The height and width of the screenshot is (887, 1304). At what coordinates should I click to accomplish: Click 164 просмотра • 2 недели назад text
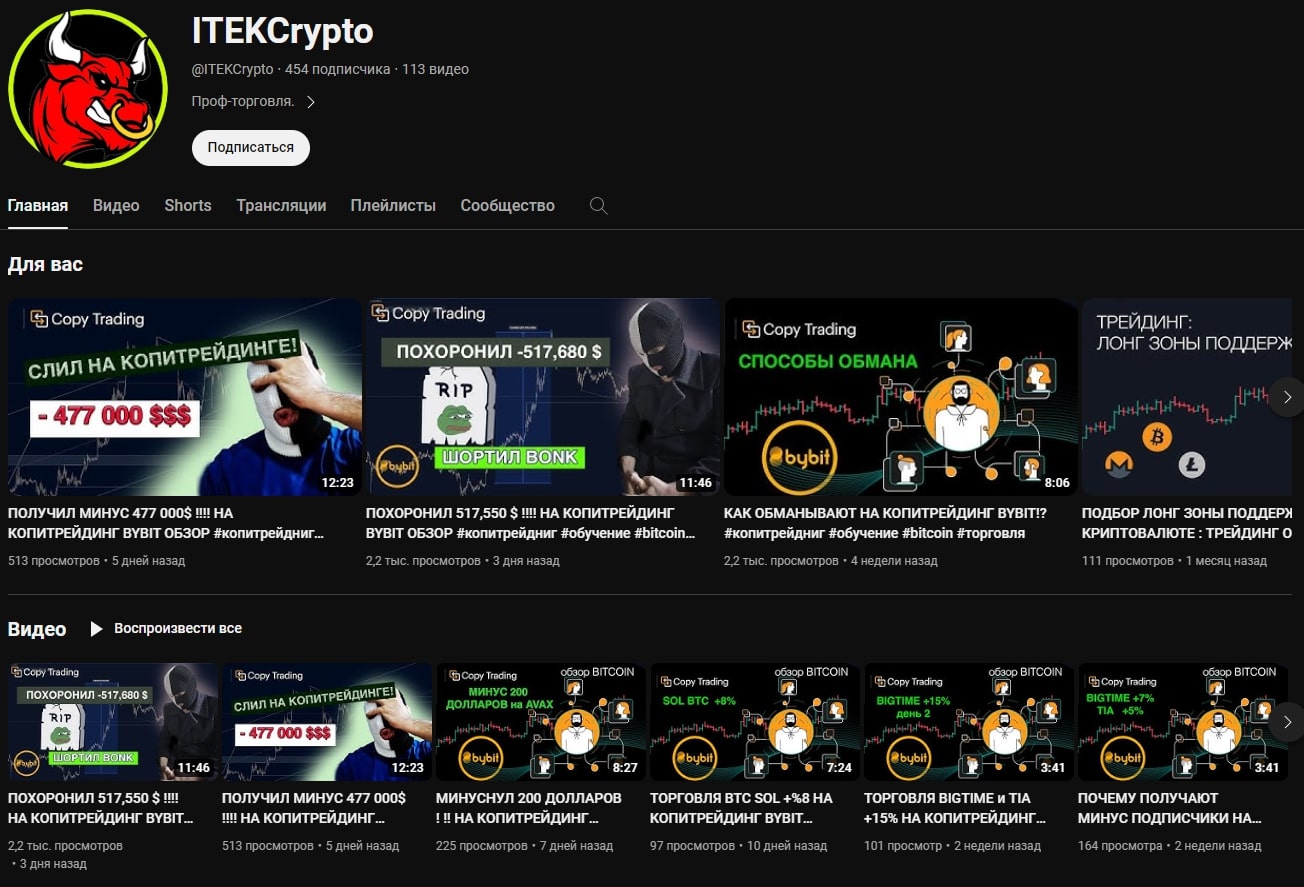click(1169, 846)
